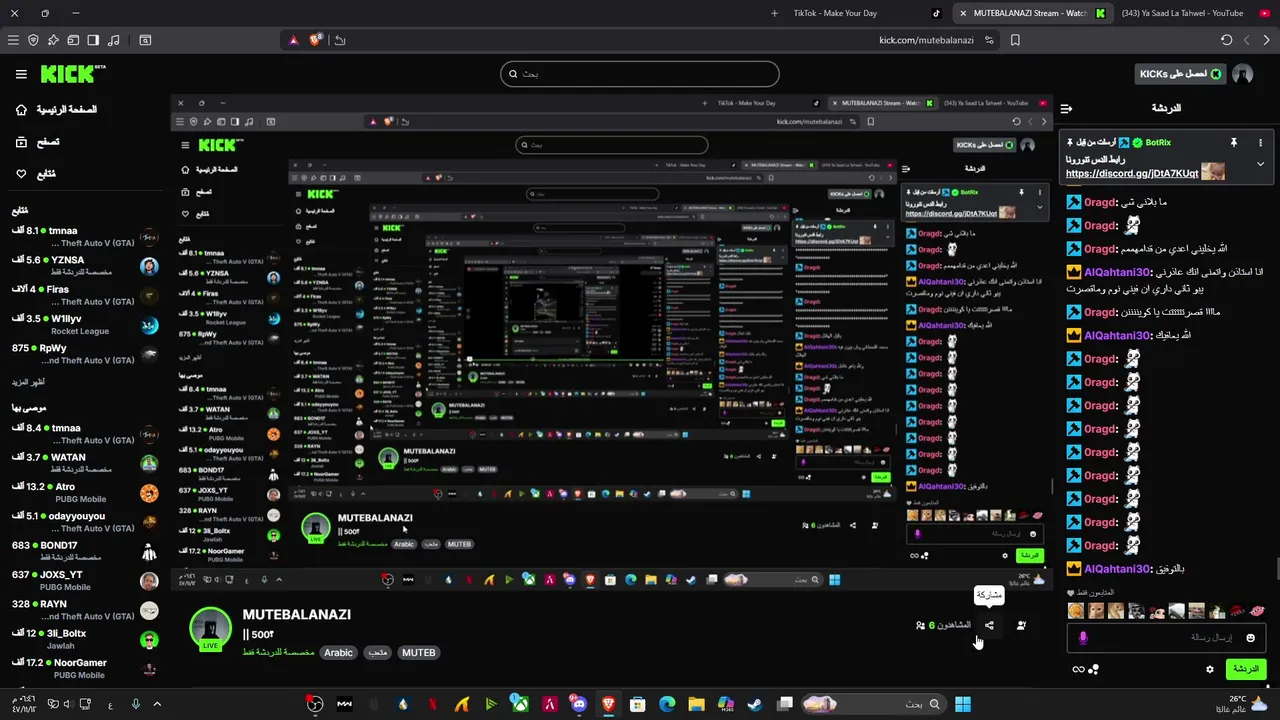Open JOXS_YT PUBG Mobile channel

(x=85, y=581)
